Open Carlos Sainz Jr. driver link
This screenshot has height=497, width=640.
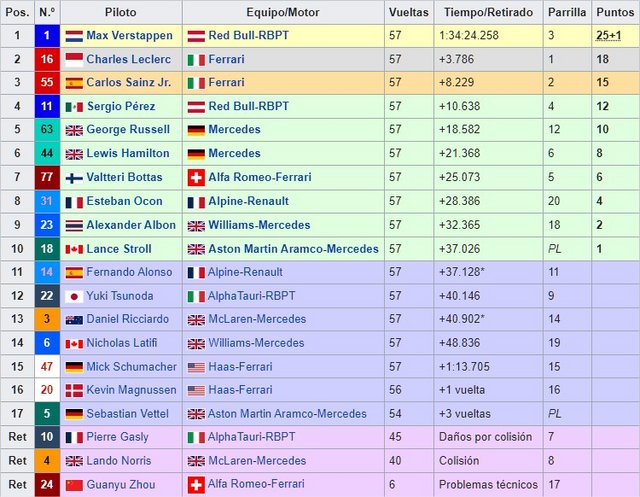[129, 82]
